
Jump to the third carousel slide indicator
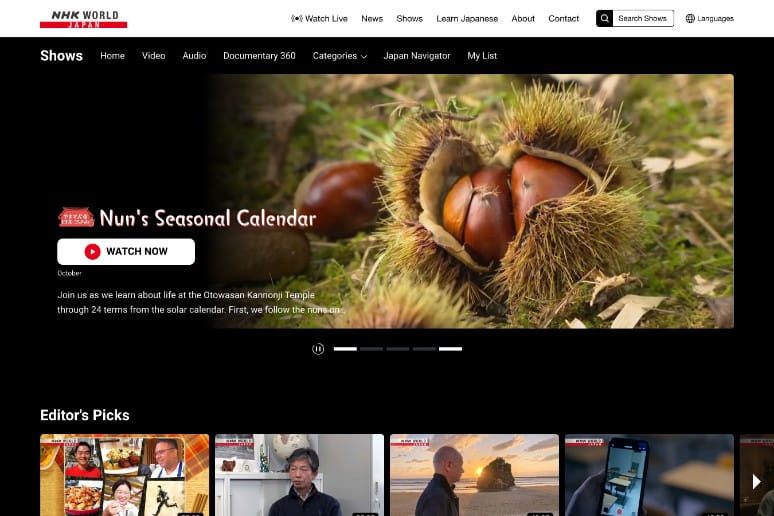point(398,349)
